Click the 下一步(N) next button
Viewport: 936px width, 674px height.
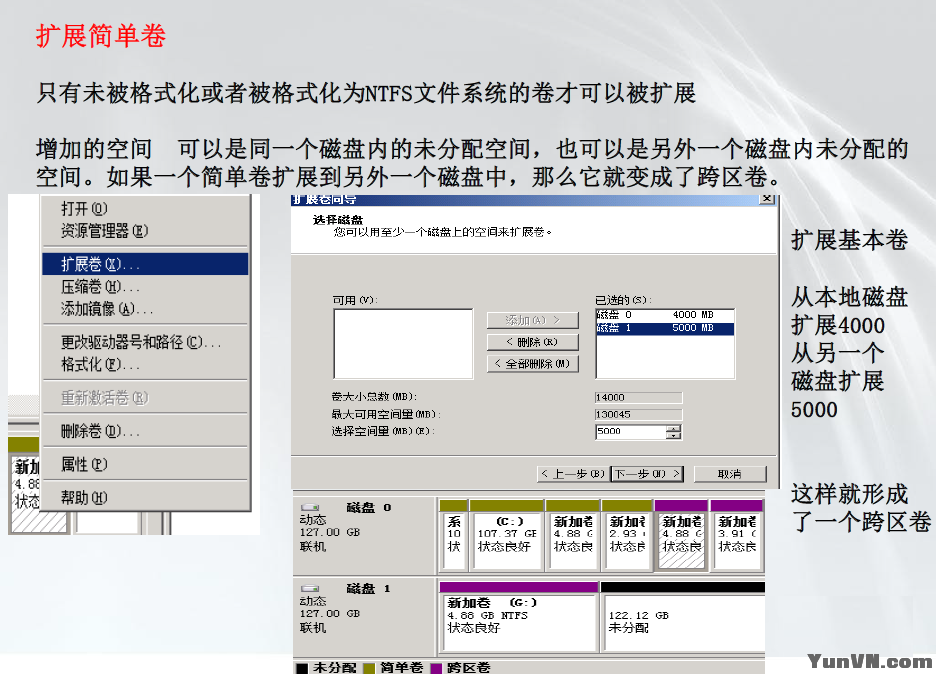click(647, 474)
